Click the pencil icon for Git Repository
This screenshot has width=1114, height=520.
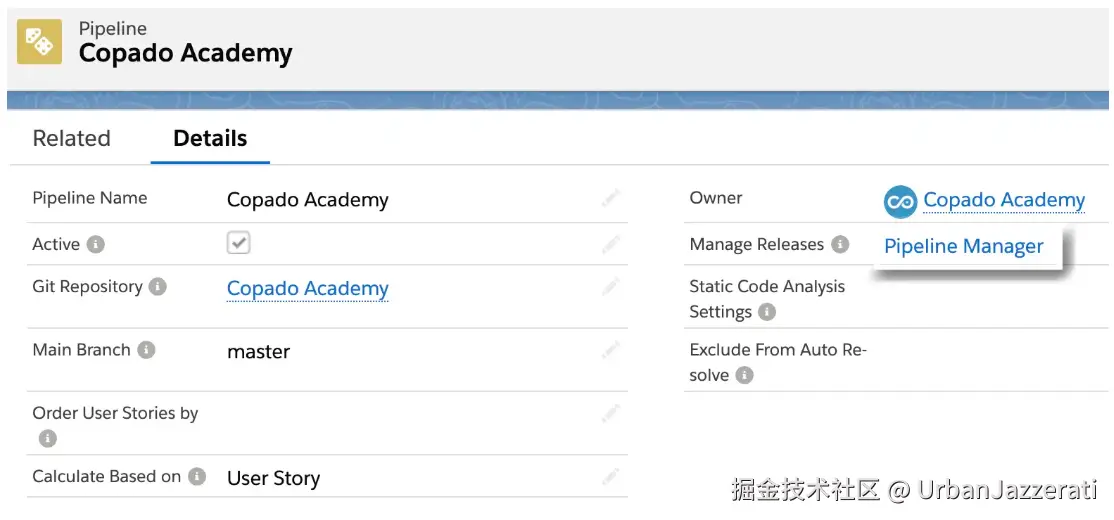point(611,287)
